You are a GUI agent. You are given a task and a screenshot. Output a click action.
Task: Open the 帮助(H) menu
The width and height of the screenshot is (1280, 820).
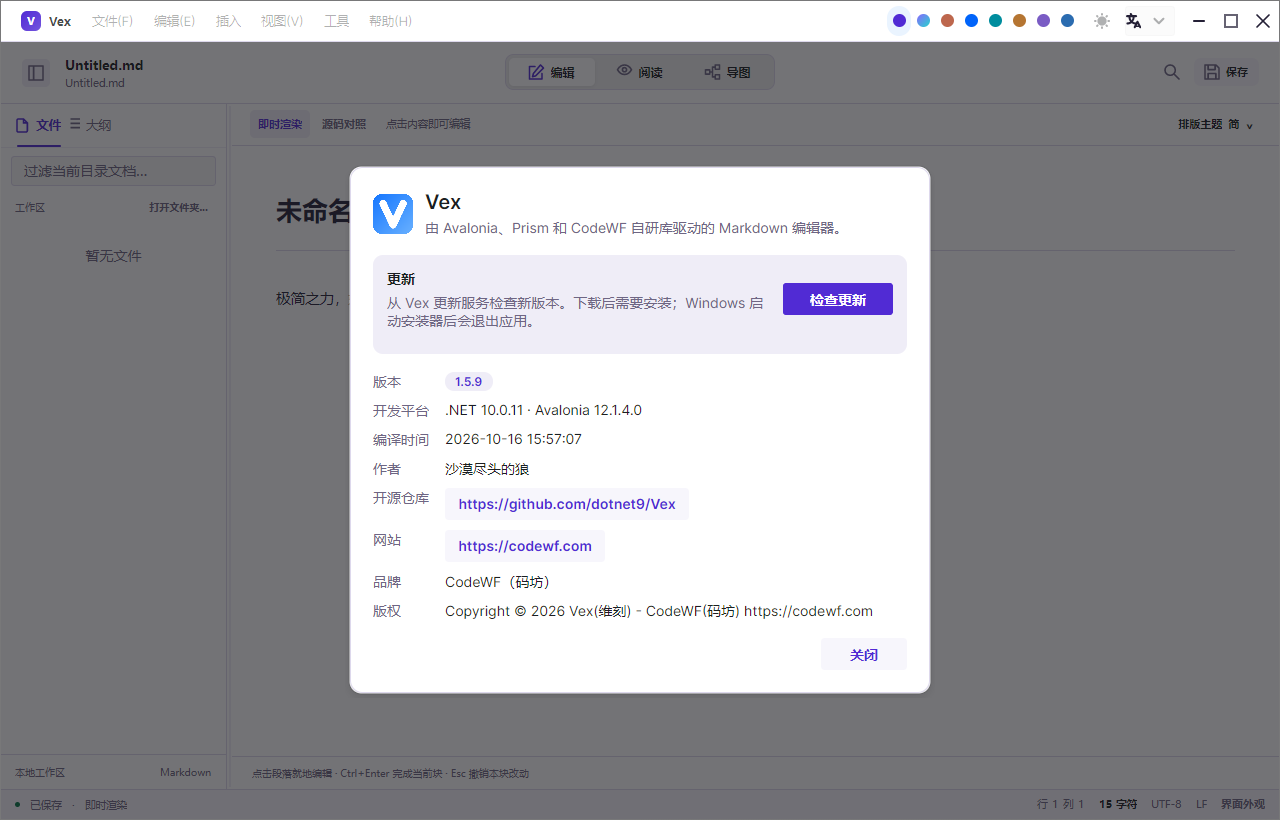(x=390, y=21)
